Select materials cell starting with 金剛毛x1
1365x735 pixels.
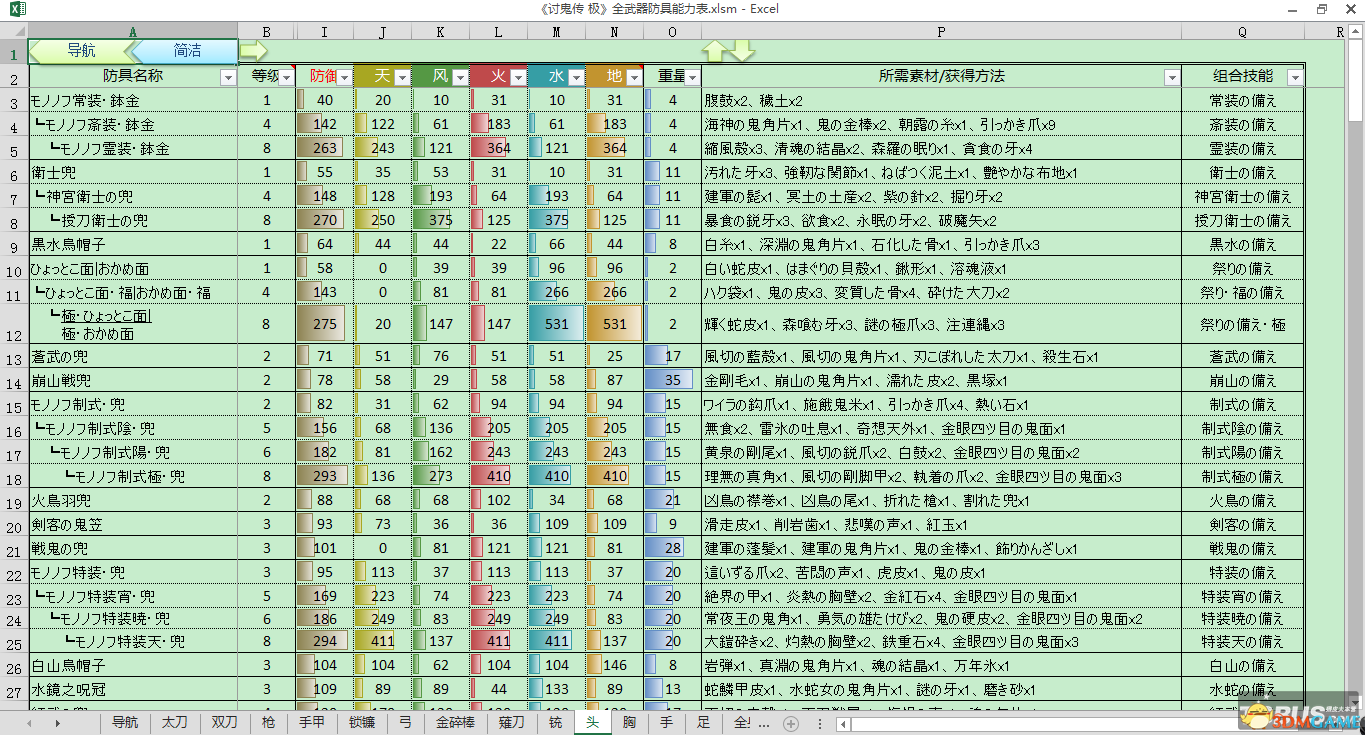click(x=941, y=380)
